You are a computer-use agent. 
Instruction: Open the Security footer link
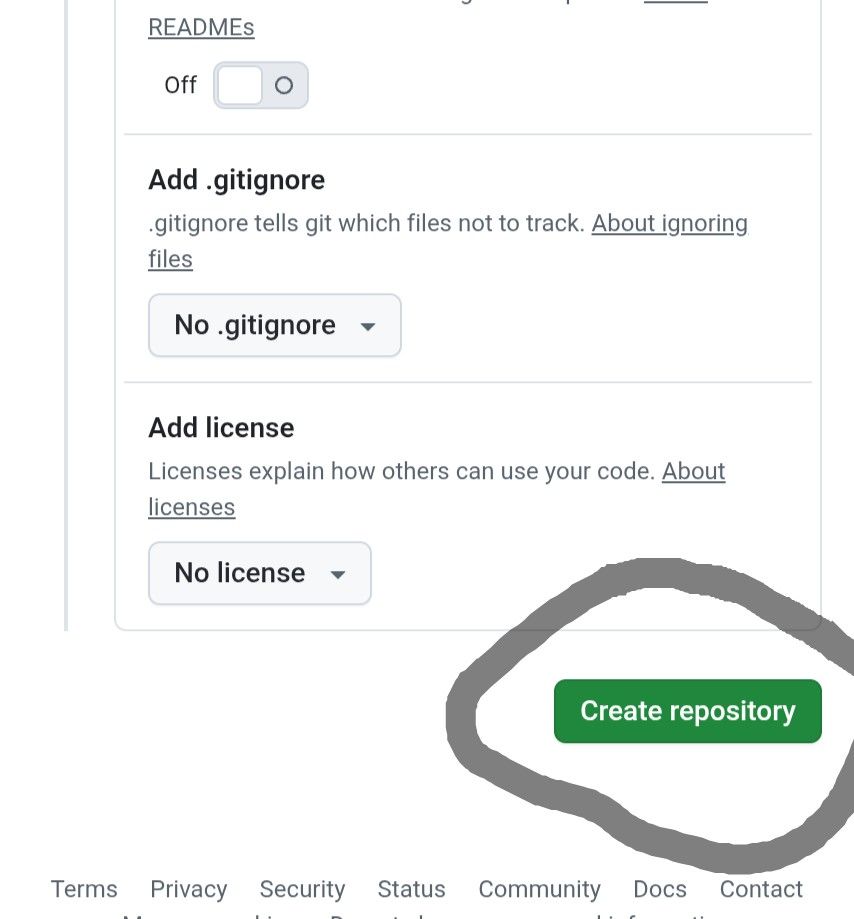302,889
